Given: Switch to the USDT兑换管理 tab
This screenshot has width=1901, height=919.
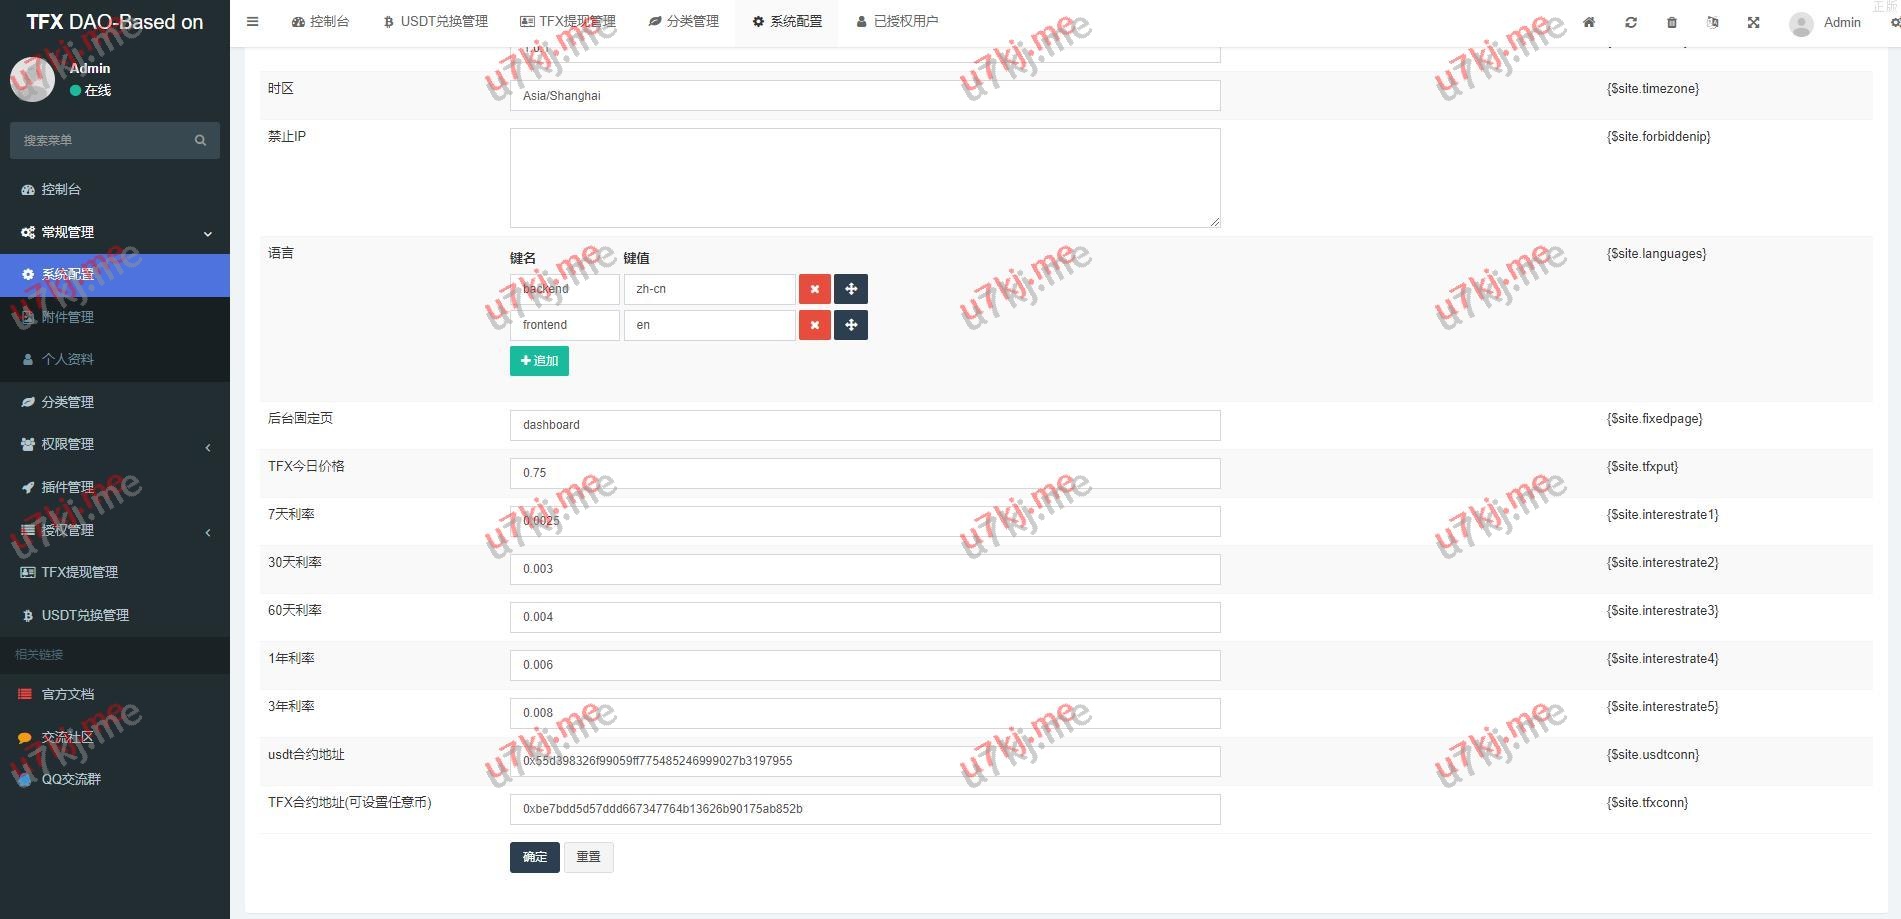Looking at the screenshot, I should tap(436, 22).
